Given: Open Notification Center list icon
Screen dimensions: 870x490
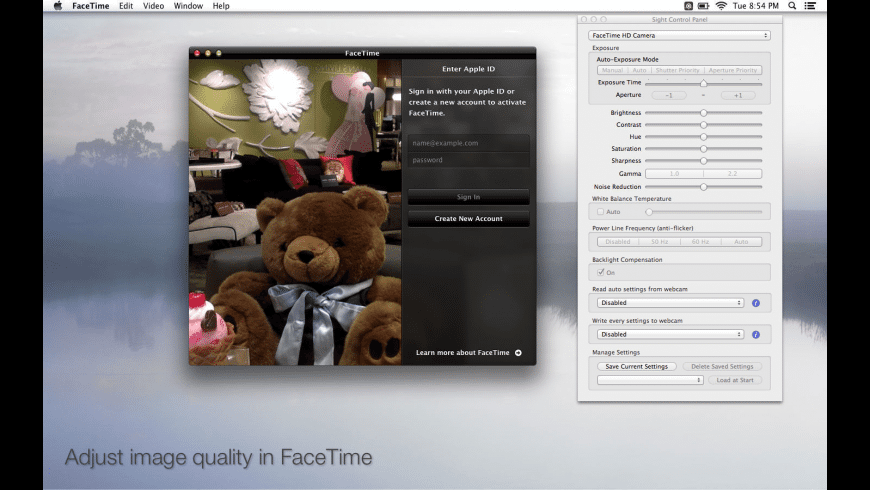Looking at the screenshot, I should pos(809,6).
